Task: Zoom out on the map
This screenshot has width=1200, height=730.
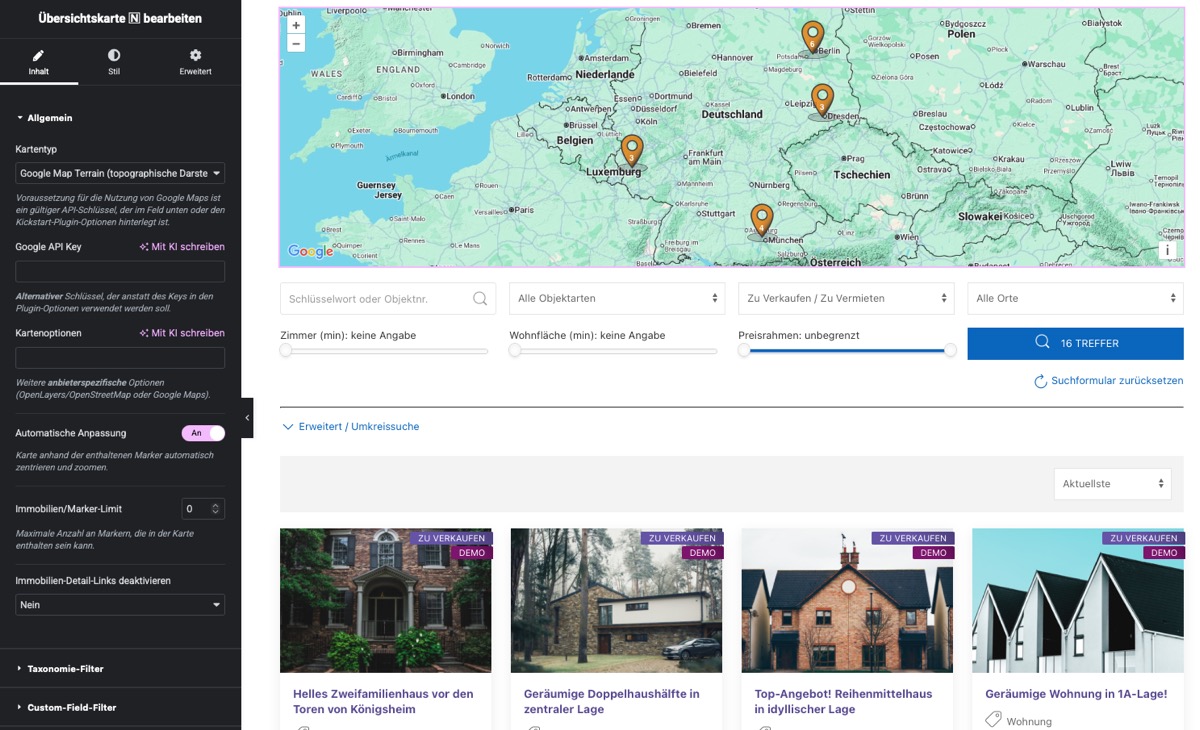Action: pyautogui.click(x=296, y=44)
